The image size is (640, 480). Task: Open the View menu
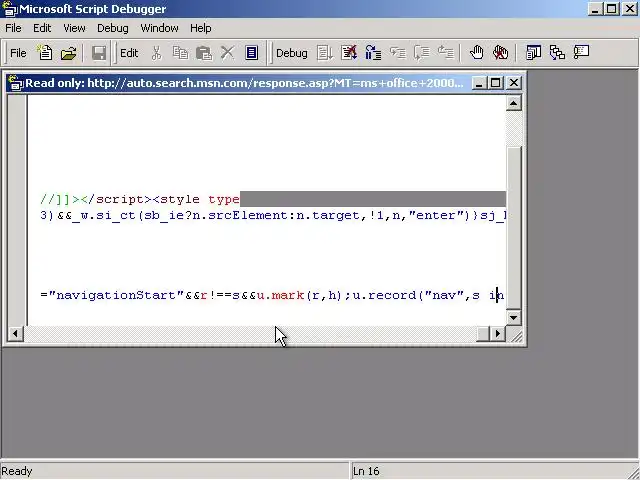74,28
